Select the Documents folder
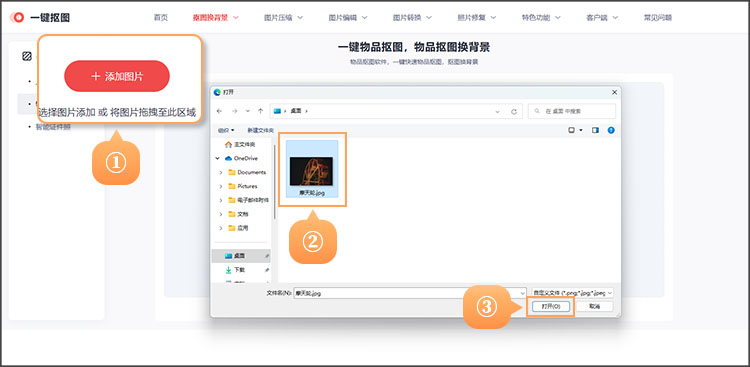This screenshot has height=367, width=750. point(247,172)
